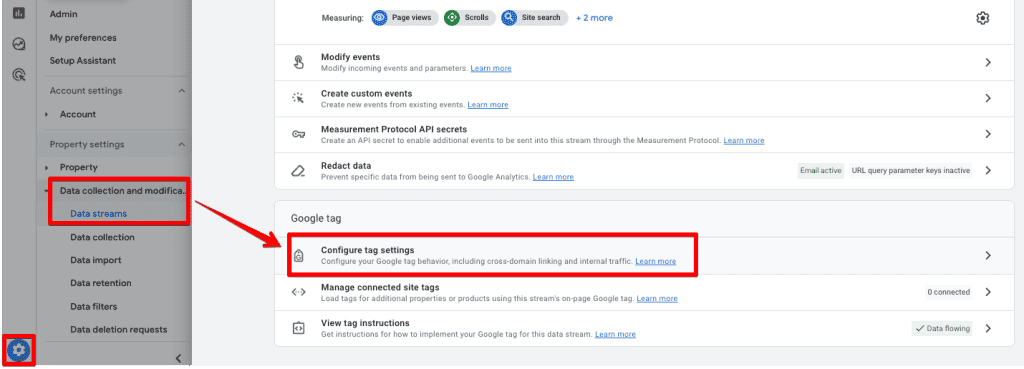
Task: Click the 'Email active' status badge
Action: tap(821, 171)
